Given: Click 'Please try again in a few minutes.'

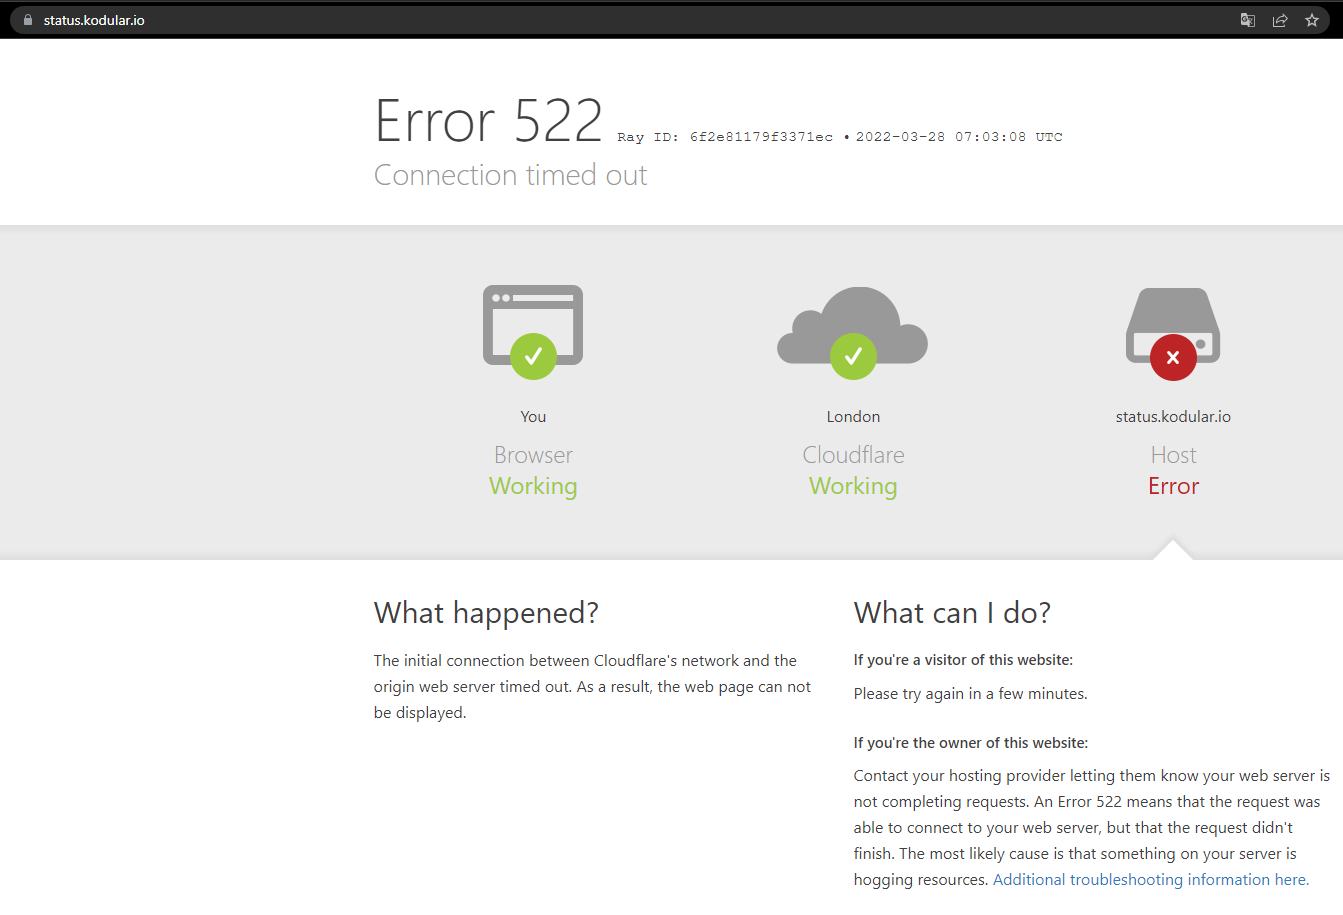Looking at the screenshot, I should tap(970, 694).
